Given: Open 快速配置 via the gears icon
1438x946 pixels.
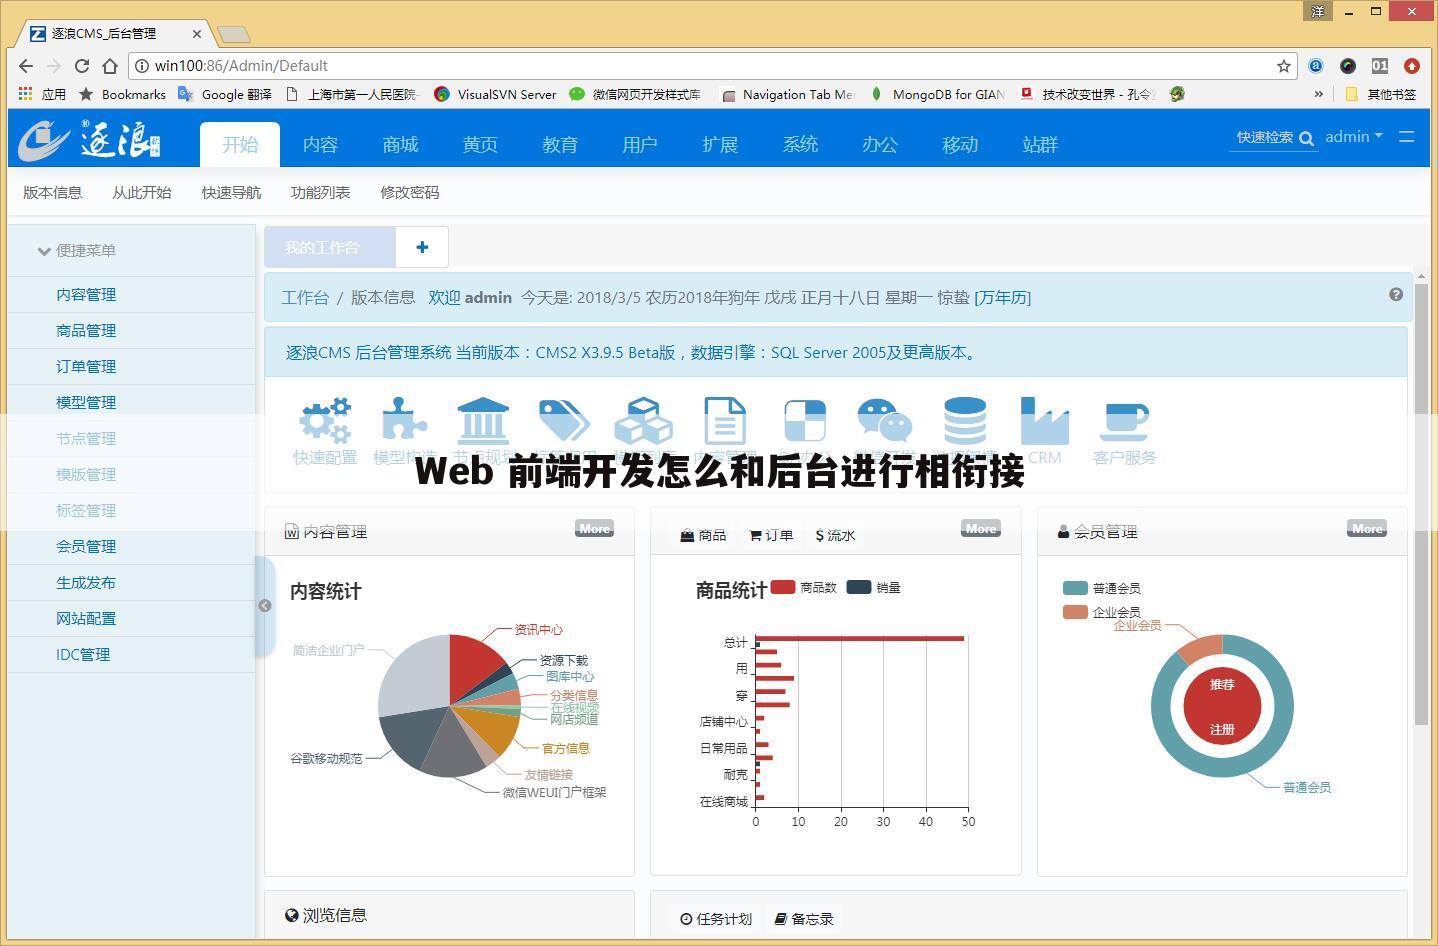Looking at the screenshot, I should coord(325,420).
